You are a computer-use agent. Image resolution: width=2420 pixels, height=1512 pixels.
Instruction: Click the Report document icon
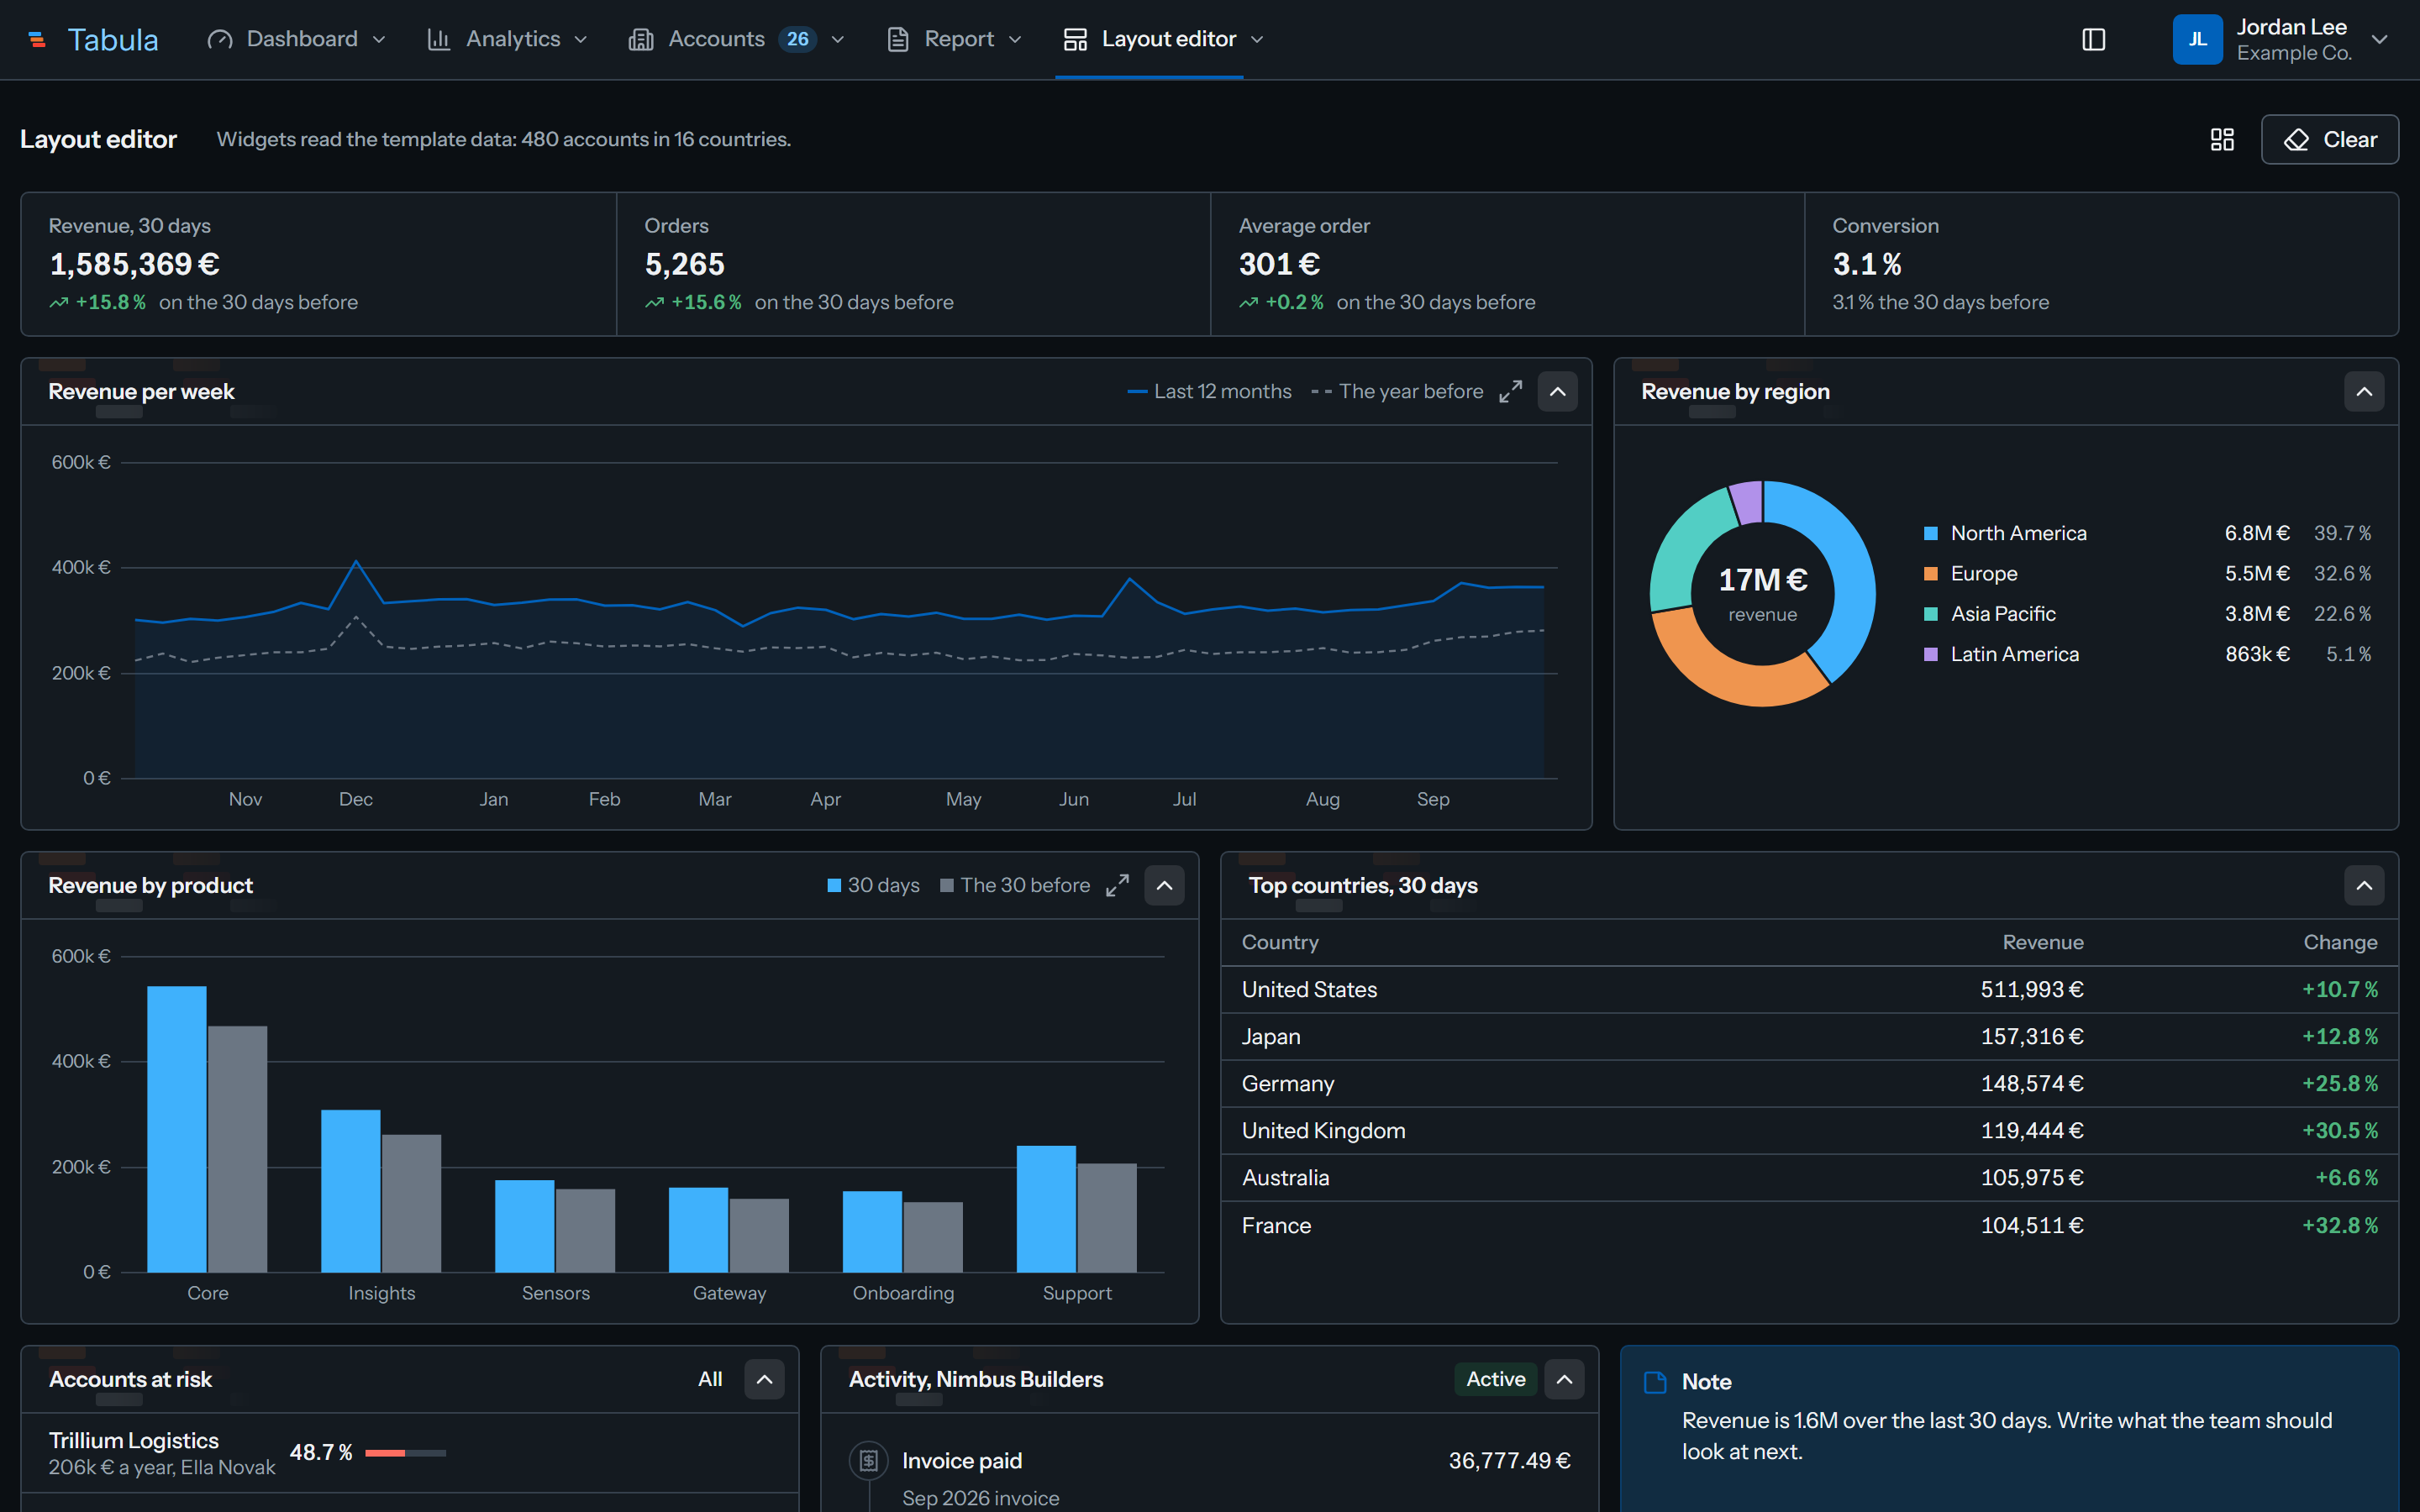(x=897, y=39)
